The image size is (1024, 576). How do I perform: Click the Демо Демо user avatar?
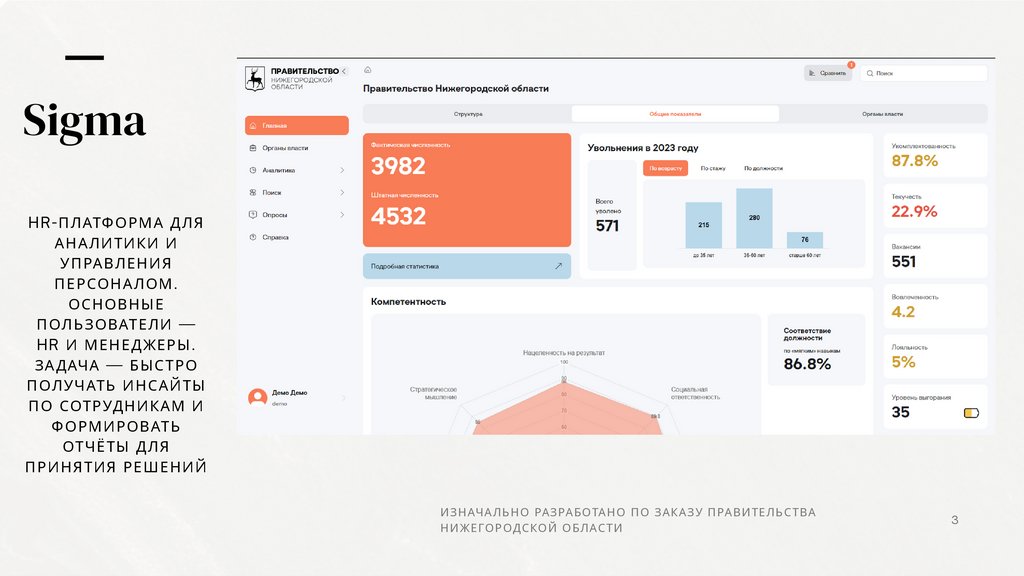257,397
